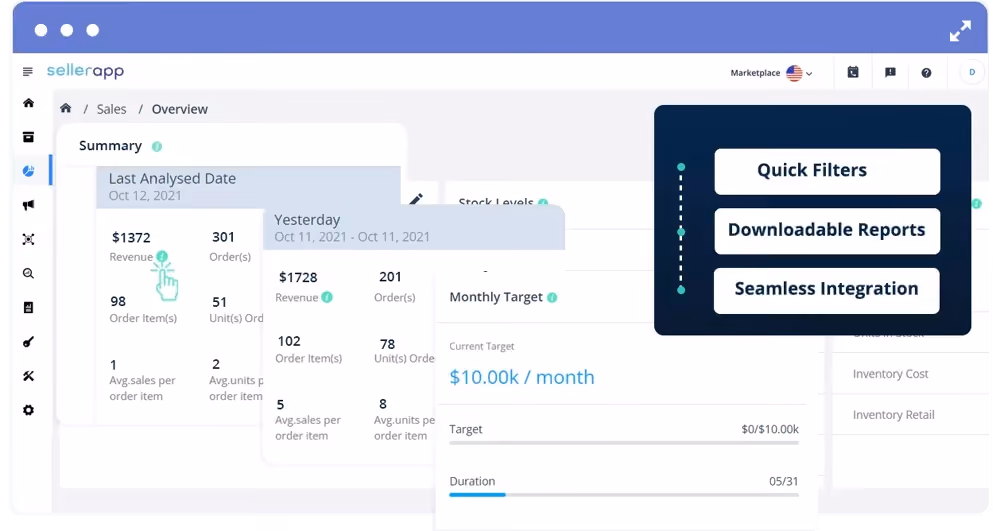Expand the Marketplace dropdown chevron
Viewport: 1000px width, 531px height.
coord(809,73)
